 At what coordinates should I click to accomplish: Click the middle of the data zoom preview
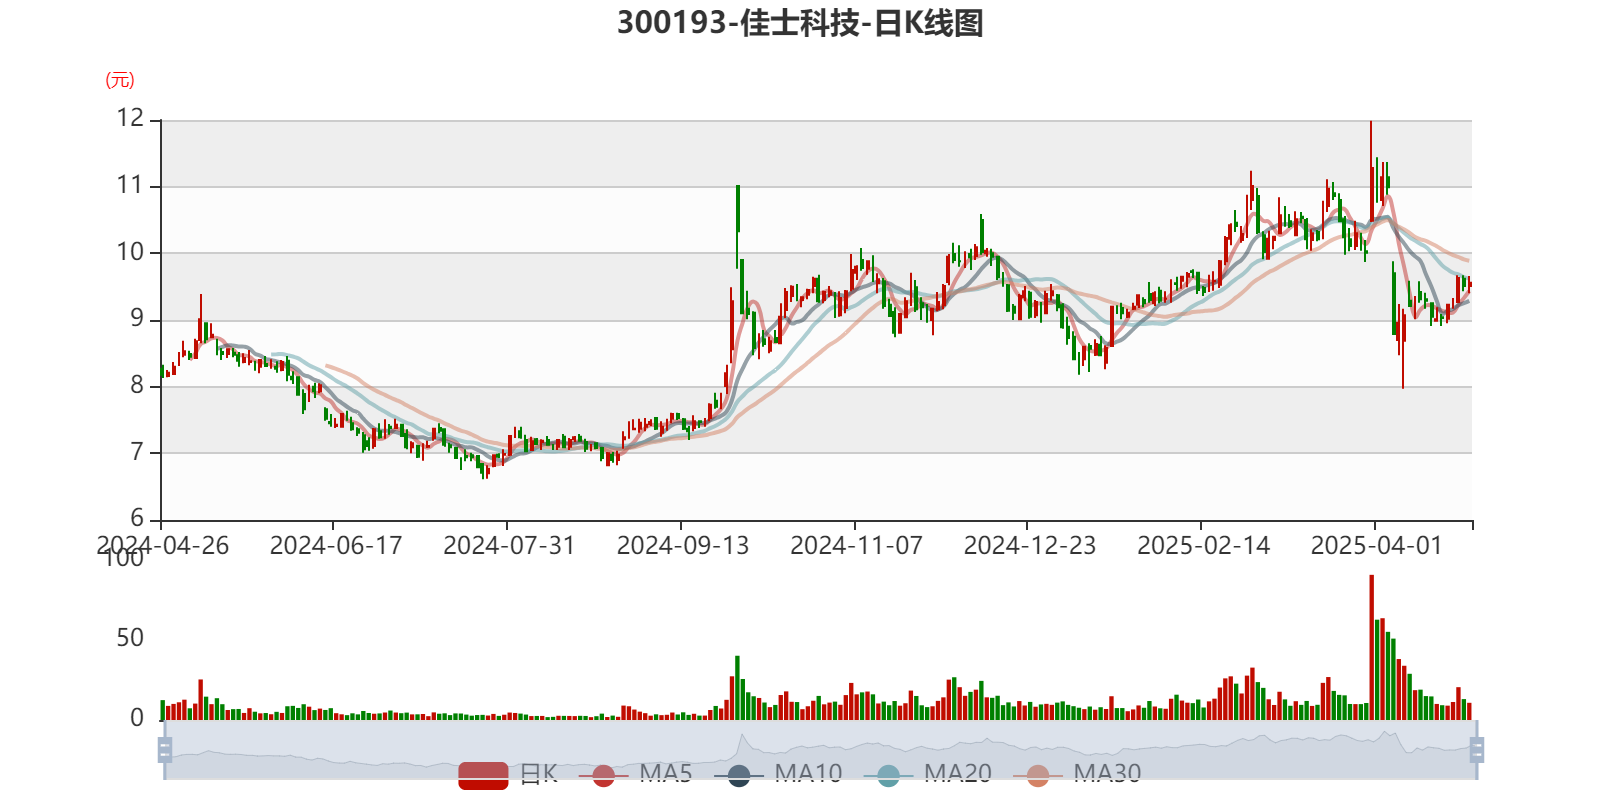[x=820, y=750]
